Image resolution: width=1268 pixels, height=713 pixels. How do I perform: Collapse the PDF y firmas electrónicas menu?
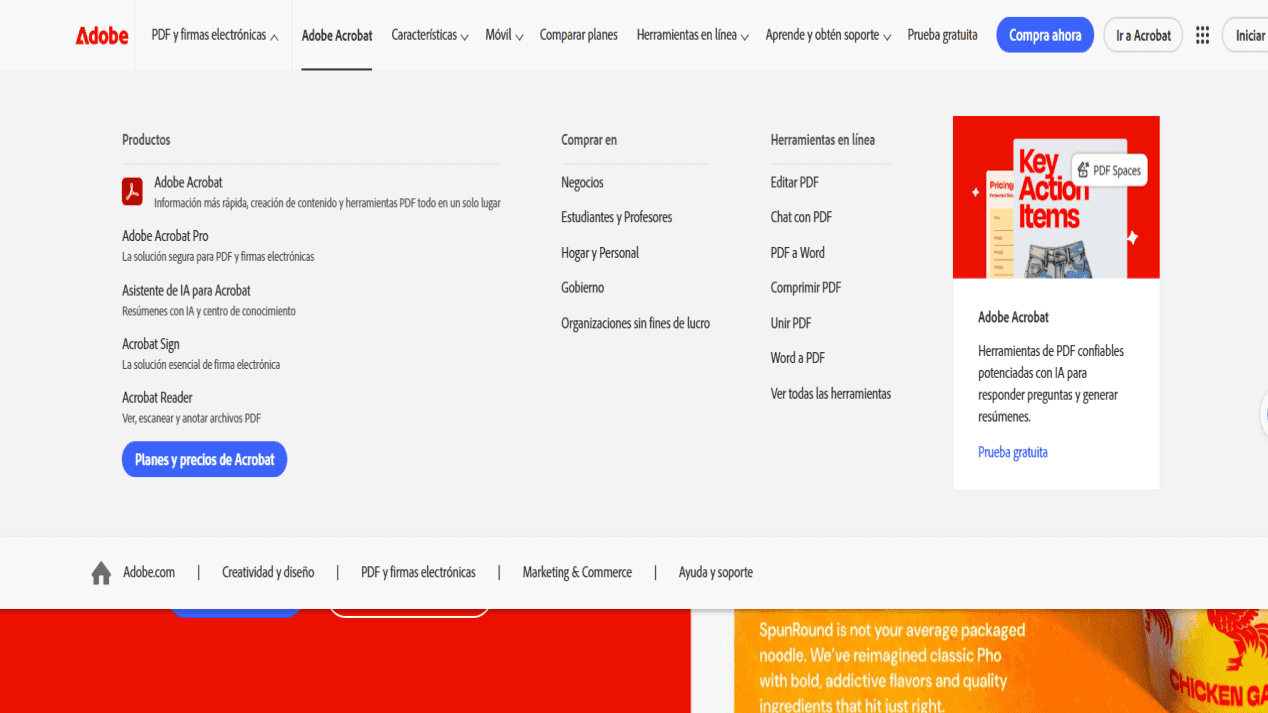point(215,35)
